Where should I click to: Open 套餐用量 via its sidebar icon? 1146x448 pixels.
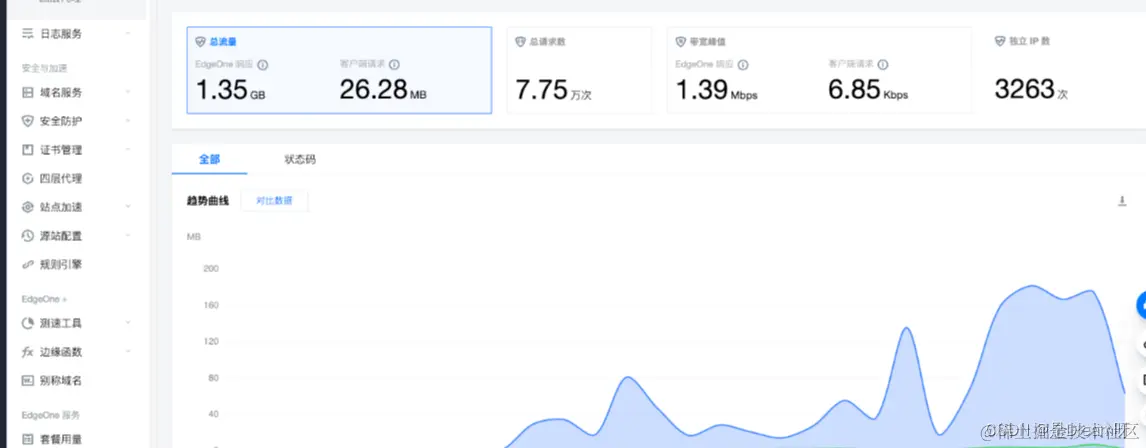coord(28,439)
